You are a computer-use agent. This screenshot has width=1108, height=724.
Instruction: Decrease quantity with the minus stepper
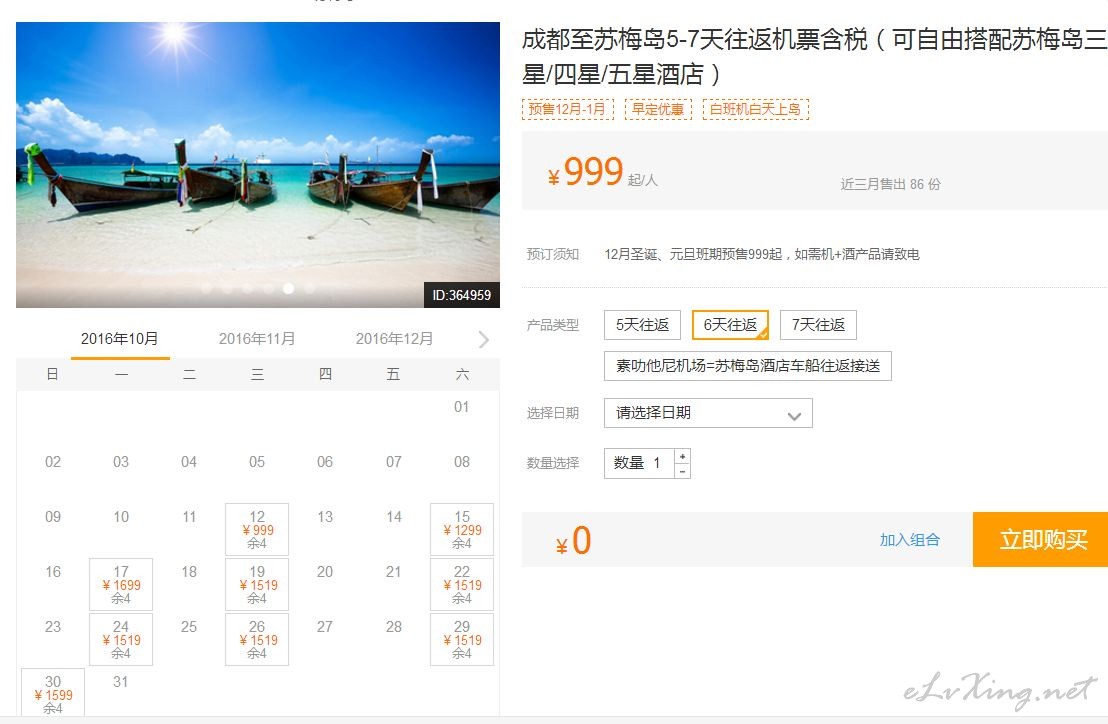683,471
